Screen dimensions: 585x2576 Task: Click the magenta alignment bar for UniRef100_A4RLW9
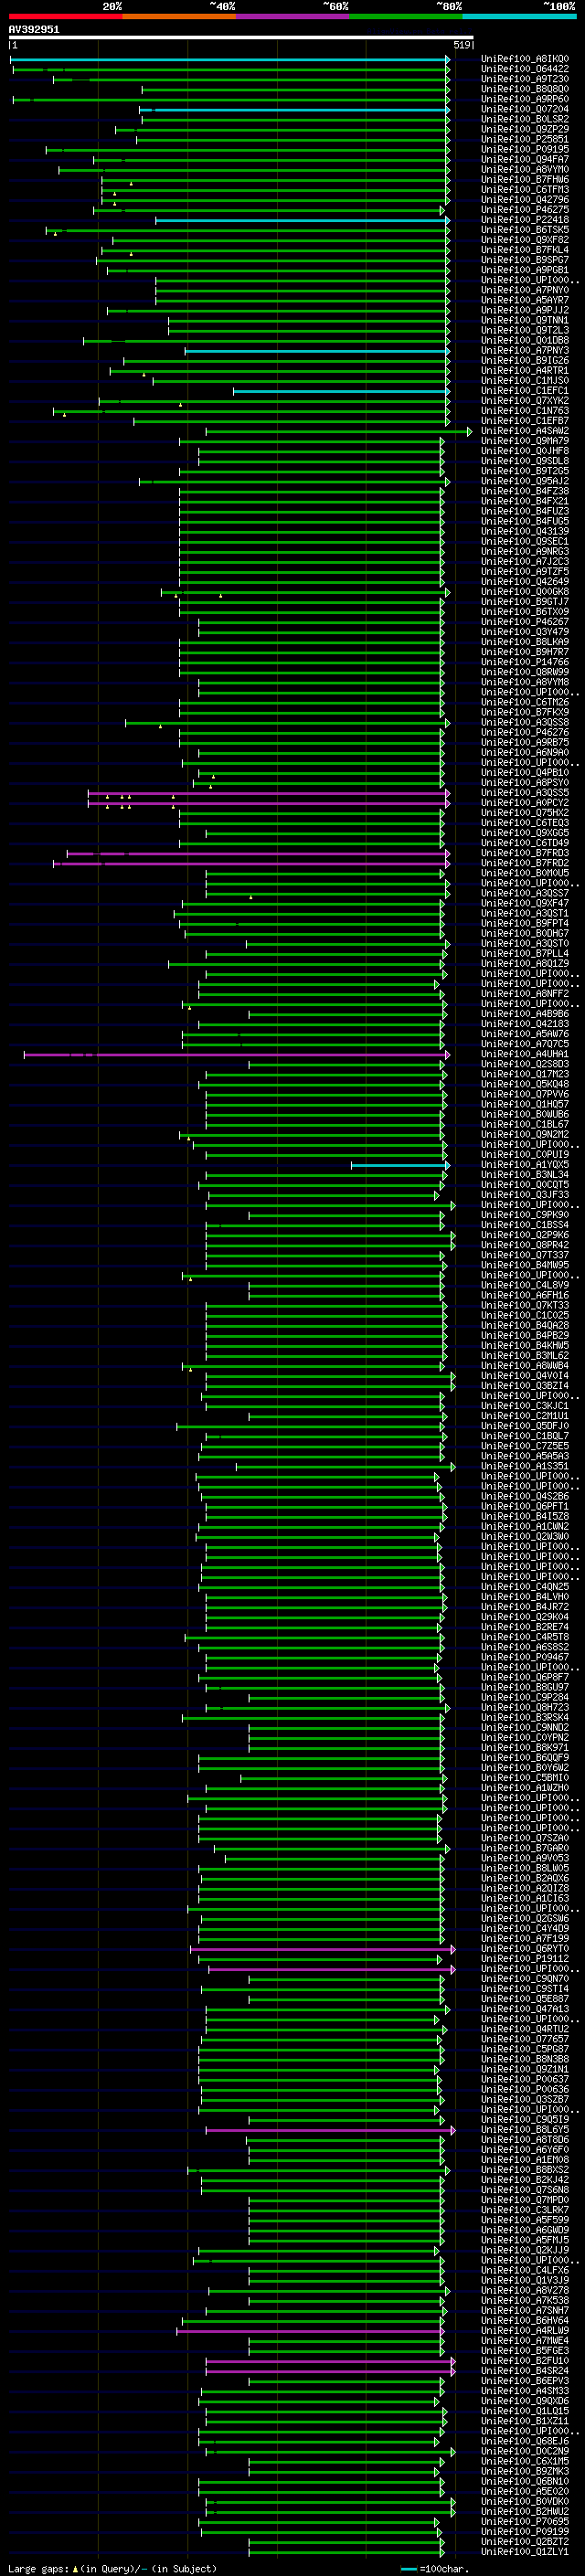[310, 2331]
